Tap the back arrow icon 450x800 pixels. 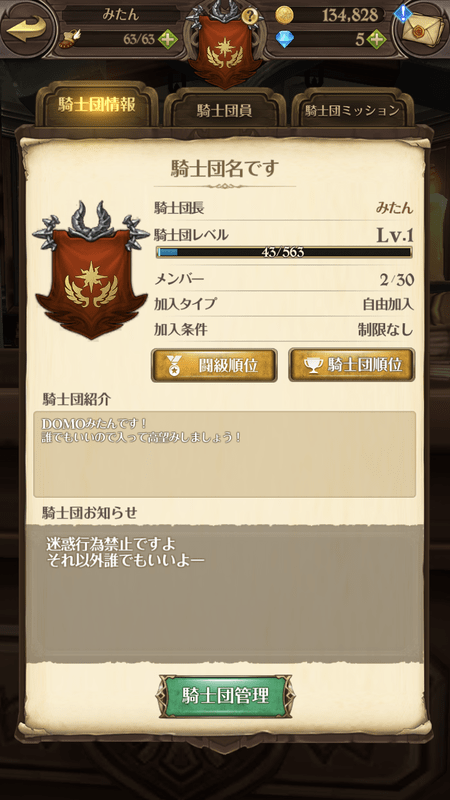click(x=27, y=29)
